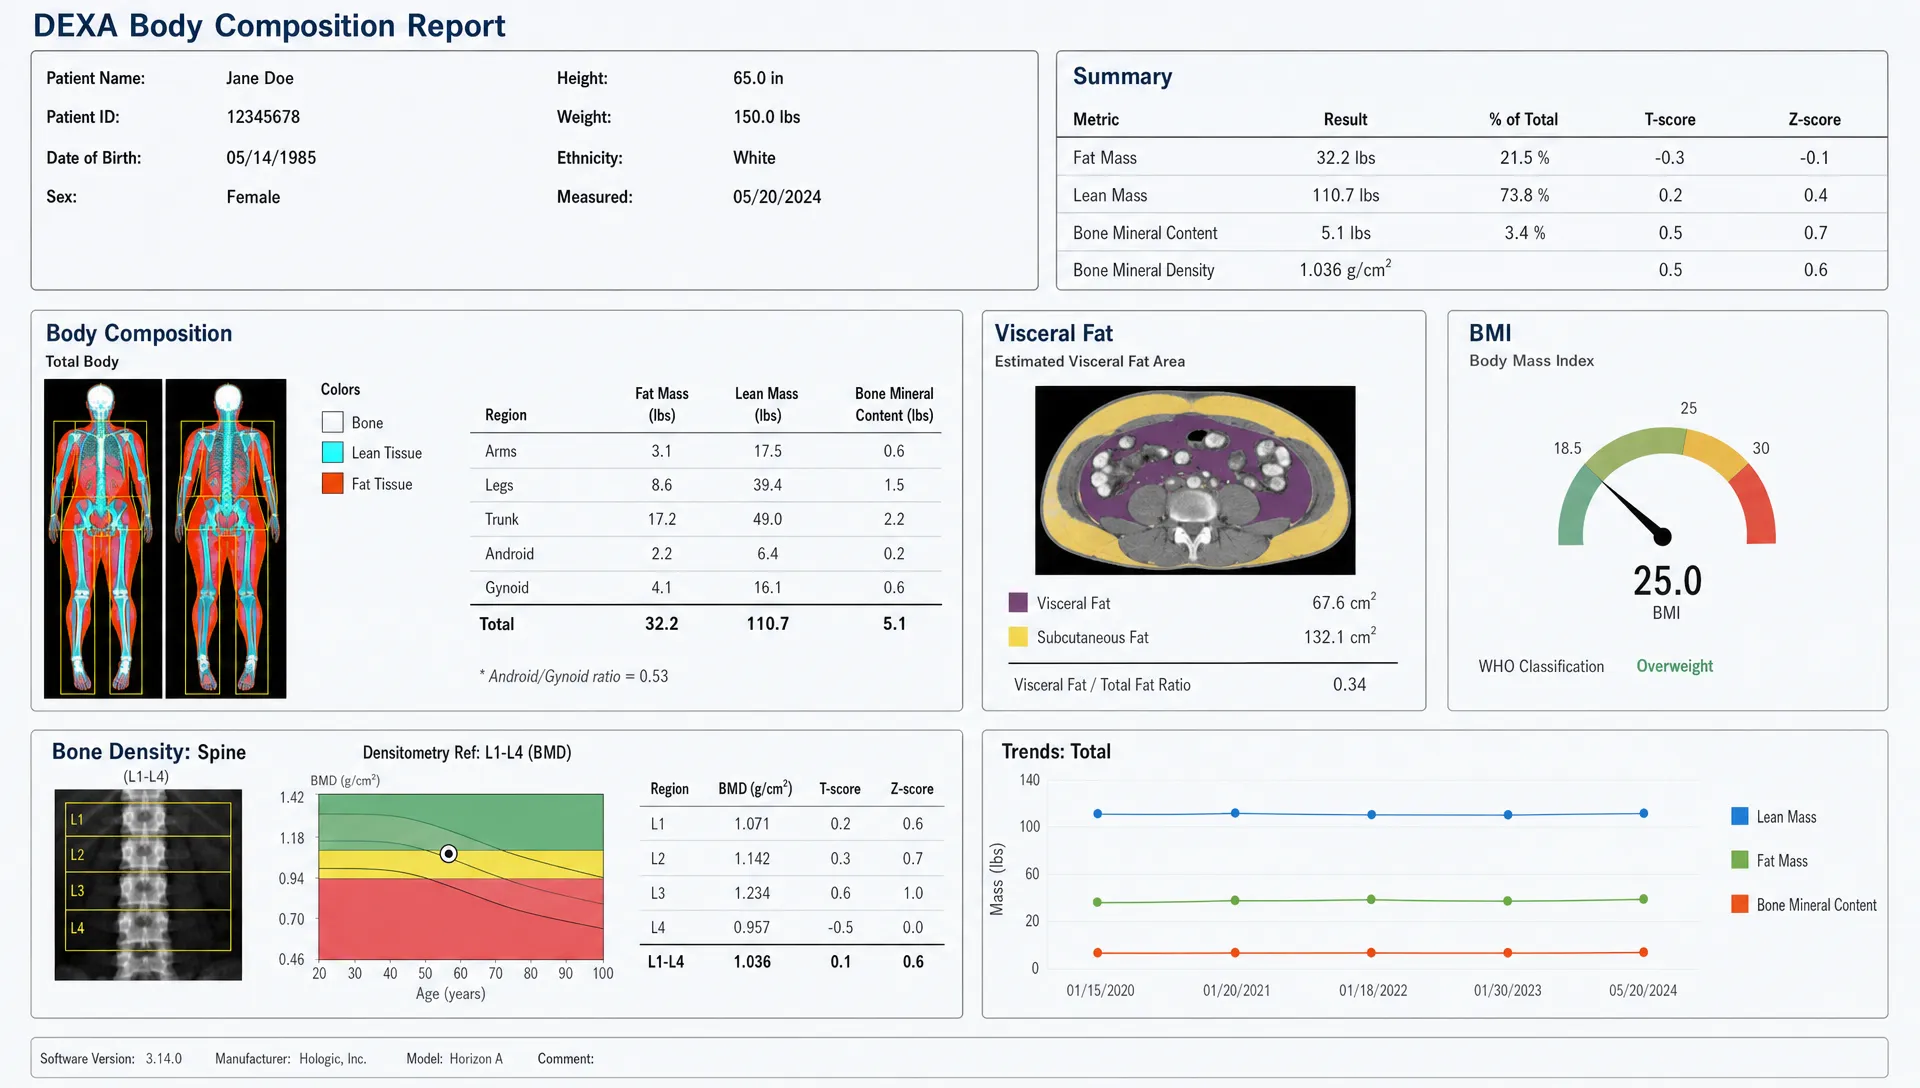Viewport: 1920px width, 1088px height.
Task: Open the L1-L4 spine scan image
Action: pyautogui.click(x=148, y=885)
